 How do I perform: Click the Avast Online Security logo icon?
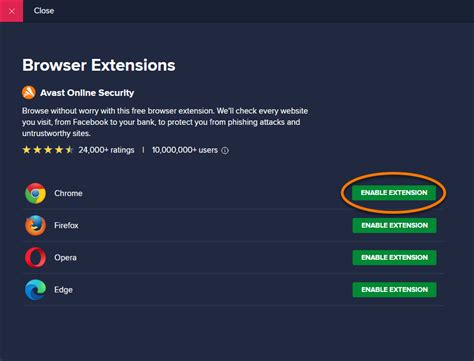pos(29,93)
